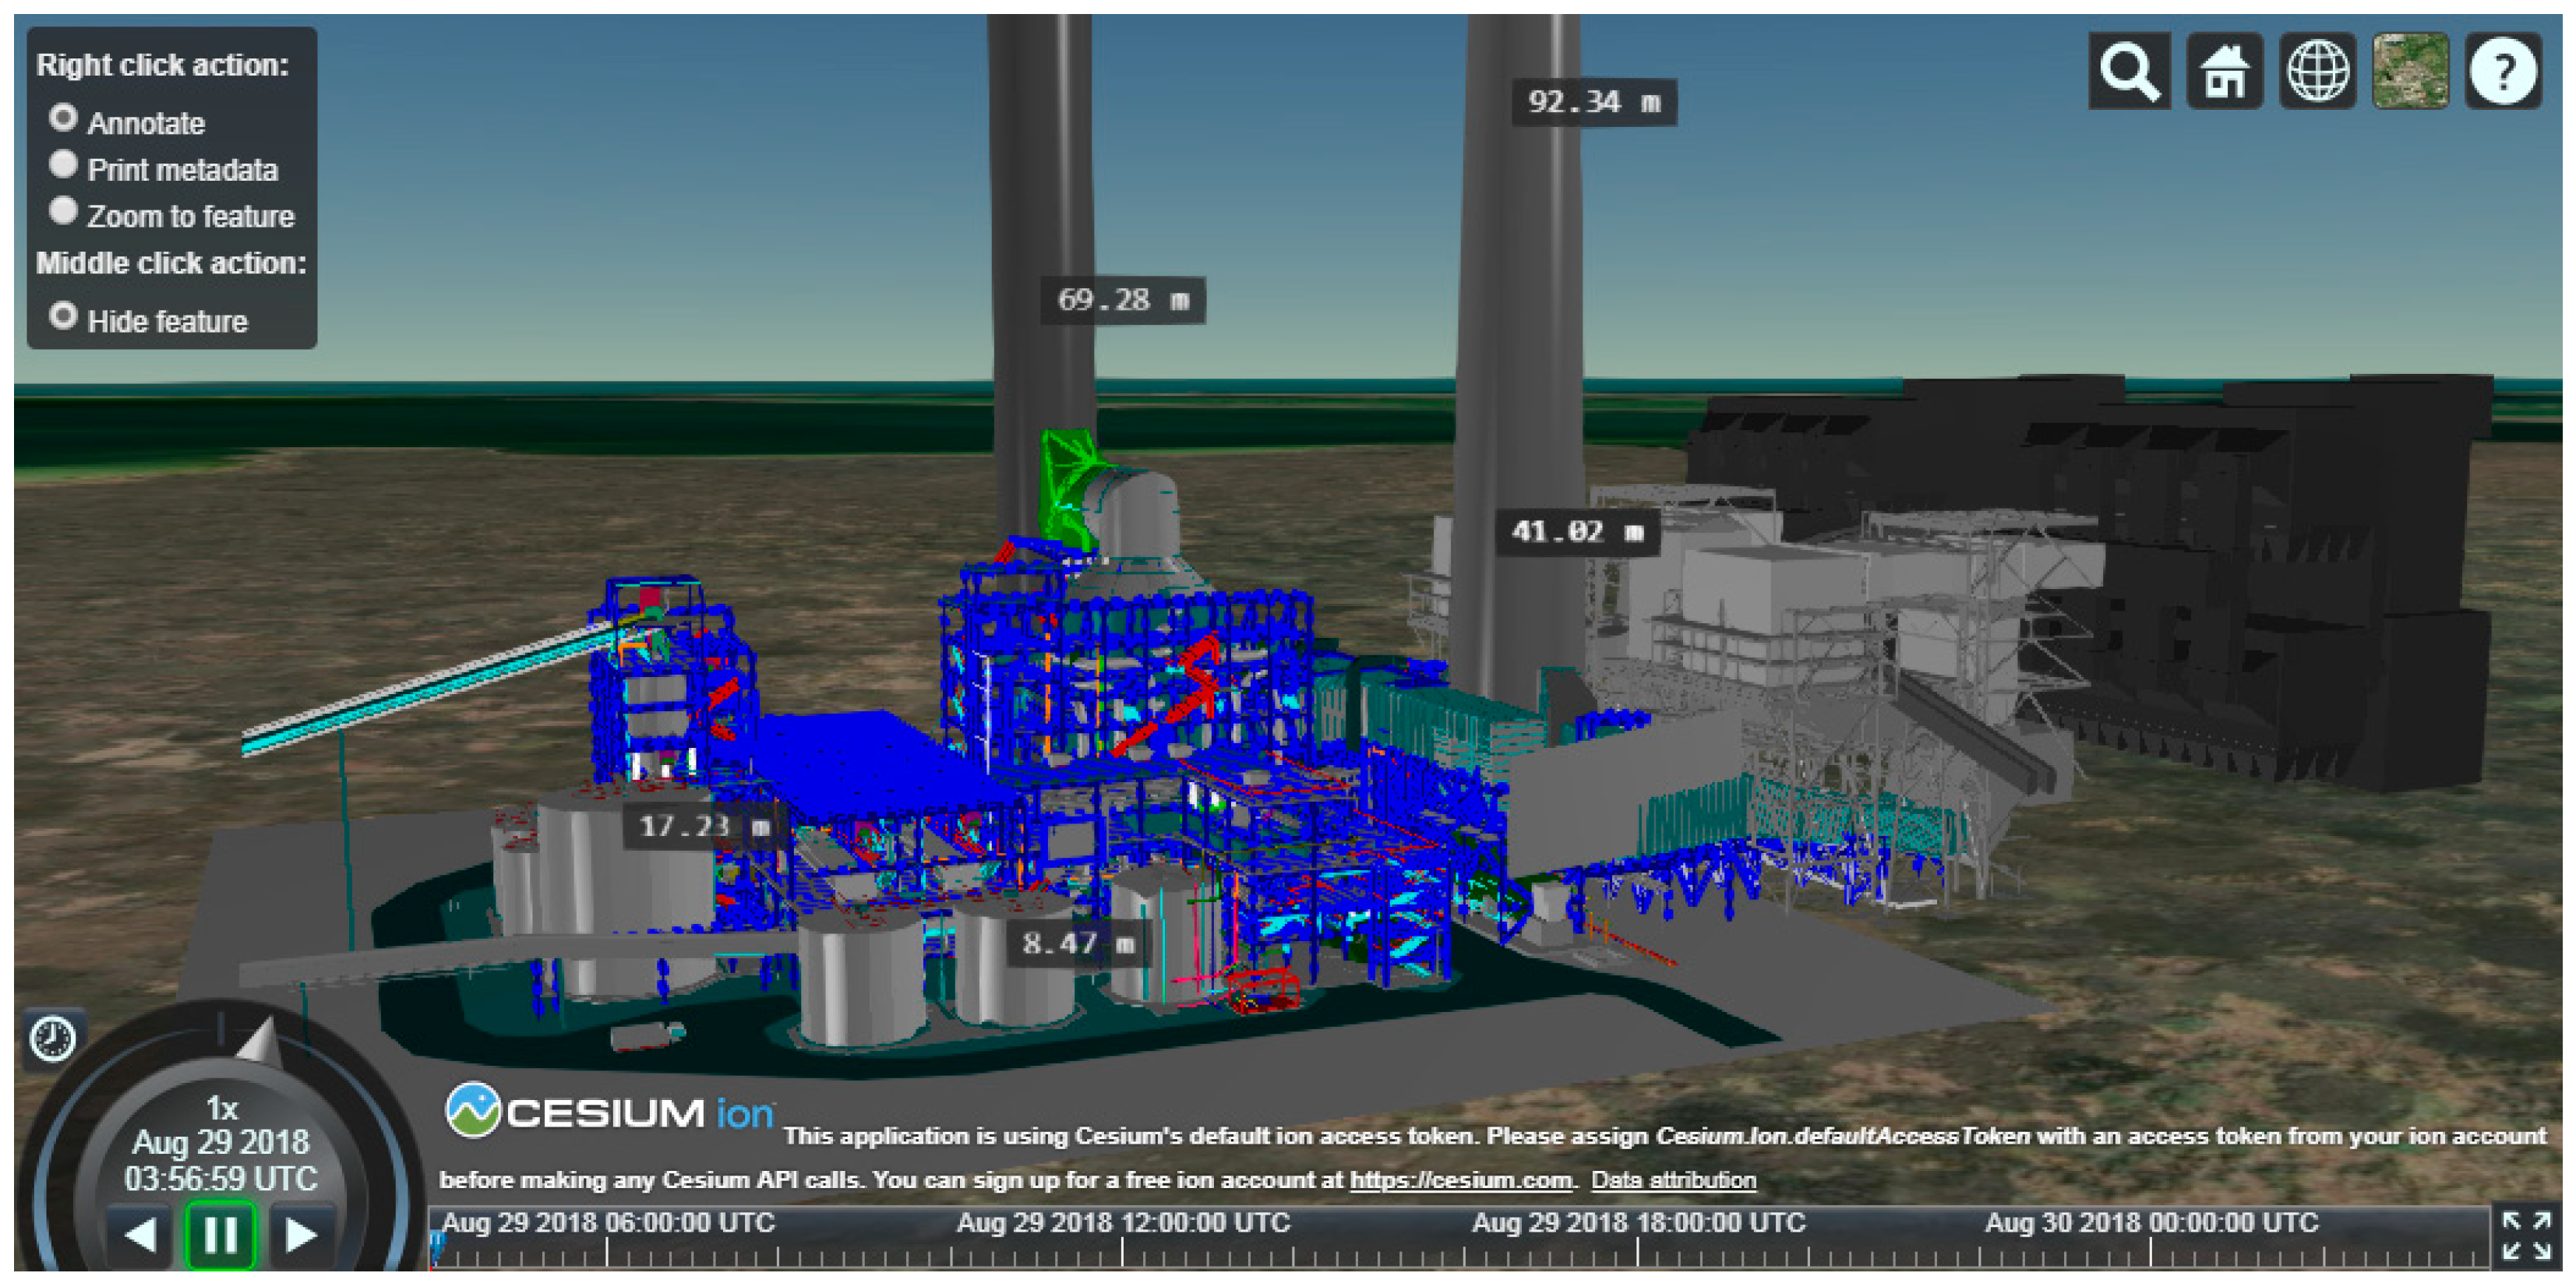
Task: Open the Data attribution link
Action: point(1673,1180)
